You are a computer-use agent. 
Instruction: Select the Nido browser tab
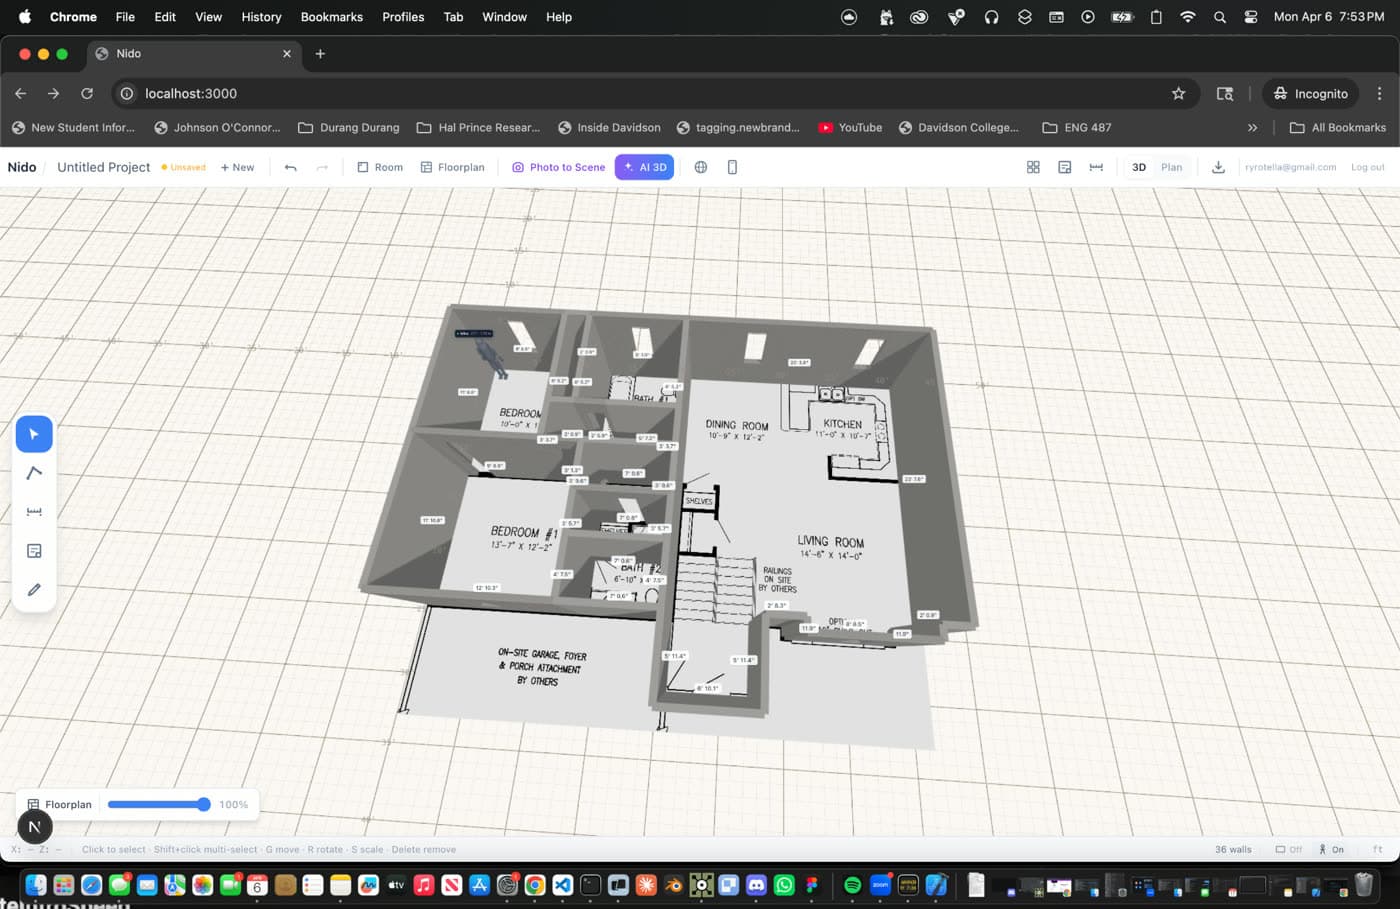pyautogui.click(x=194, y=54)
